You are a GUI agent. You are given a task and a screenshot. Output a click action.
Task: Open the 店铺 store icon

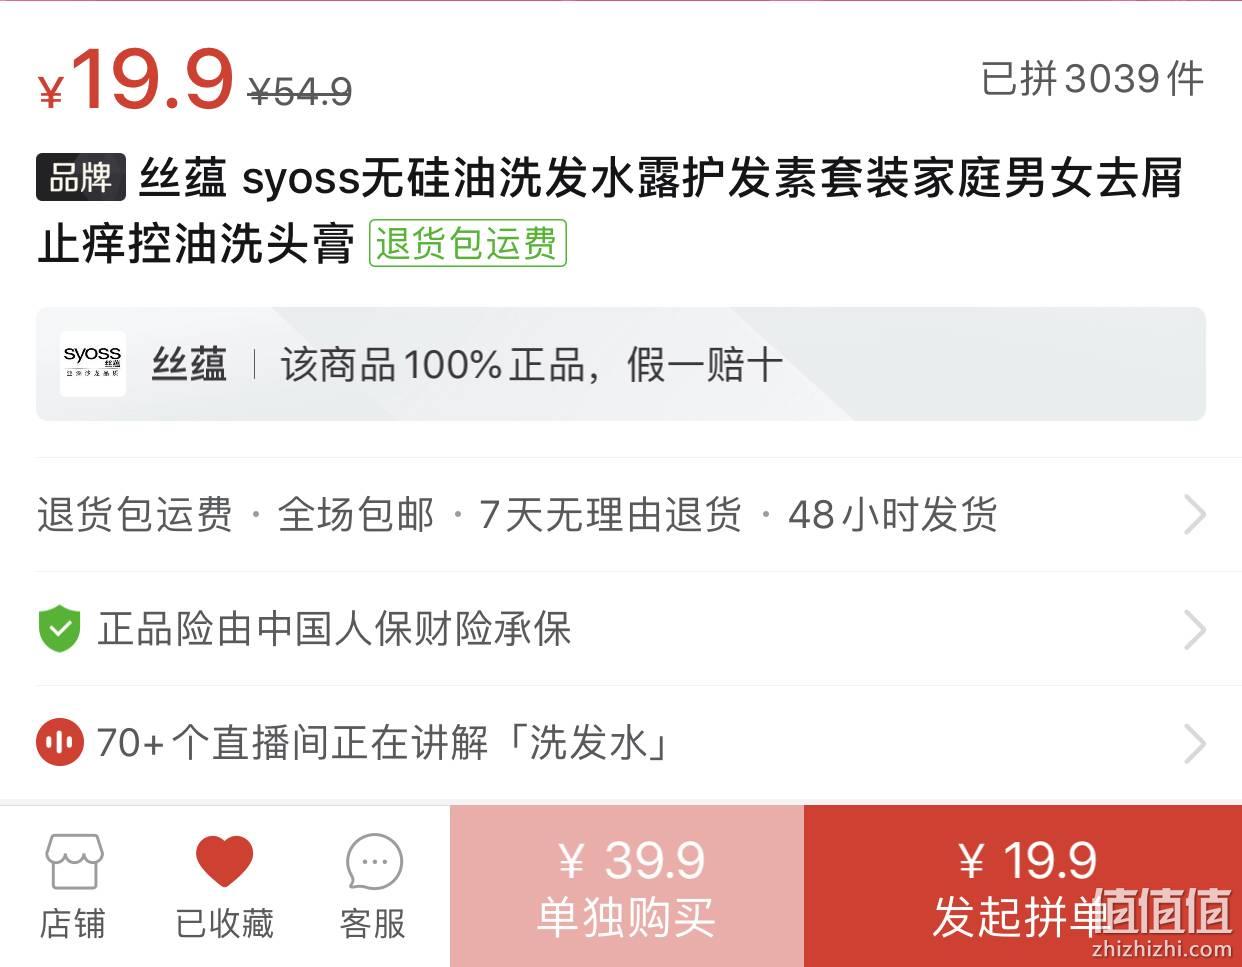[x=73, y=862]
